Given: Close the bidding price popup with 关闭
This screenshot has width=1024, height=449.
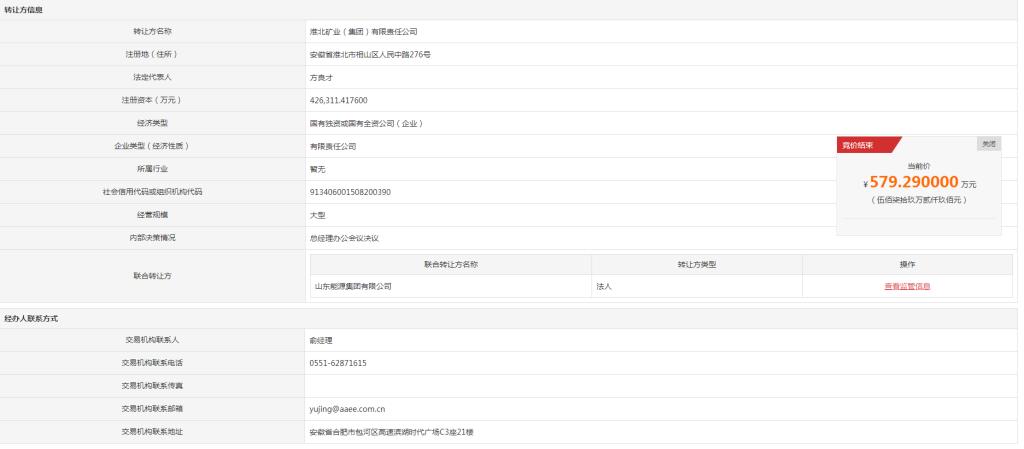Looking at the screenshot, I should 988,144.
